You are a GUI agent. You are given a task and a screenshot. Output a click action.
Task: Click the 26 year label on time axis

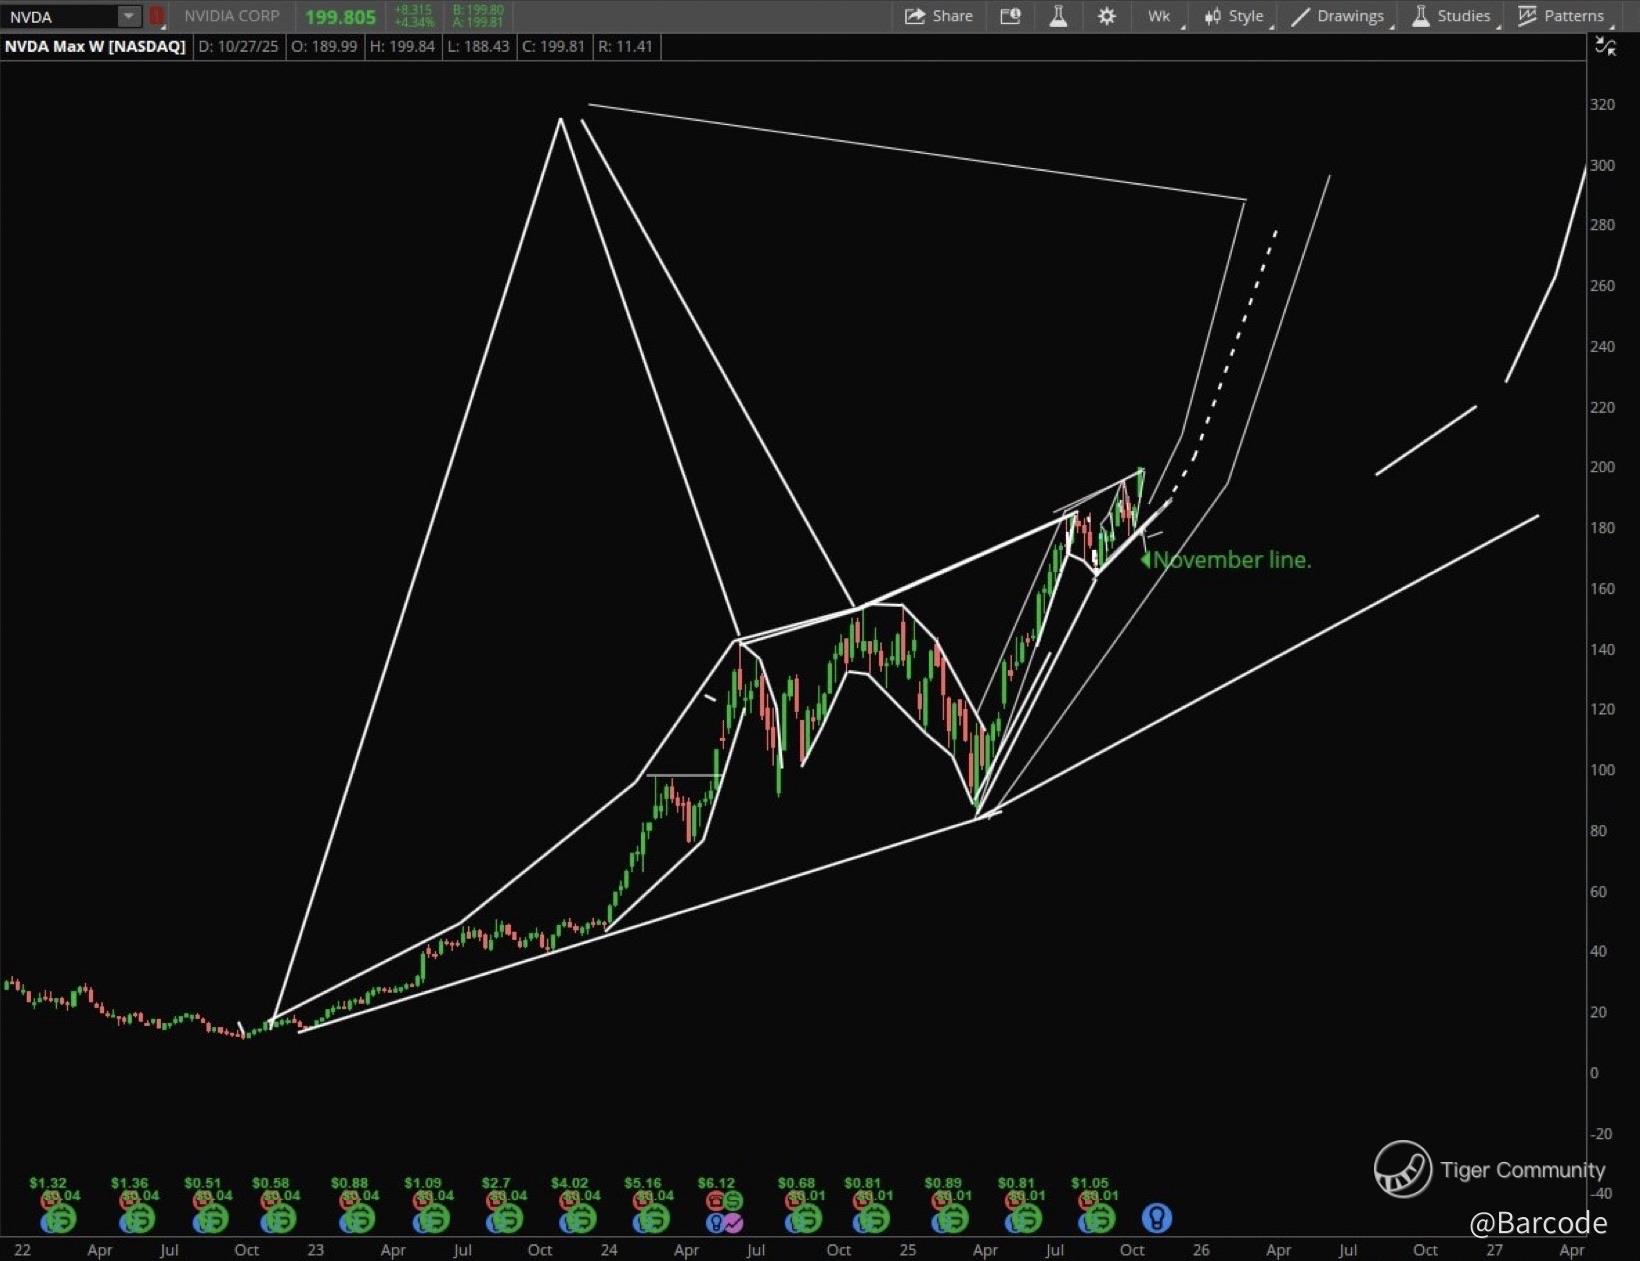point(1201,1250)
